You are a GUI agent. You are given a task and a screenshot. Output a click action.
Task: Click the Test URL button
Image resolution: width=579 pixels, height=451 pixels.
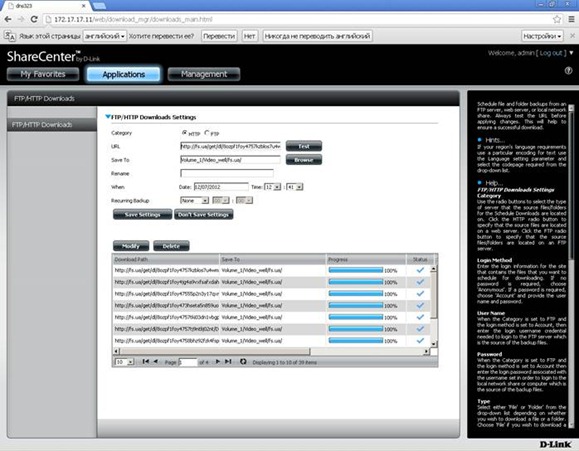[304, 146]
